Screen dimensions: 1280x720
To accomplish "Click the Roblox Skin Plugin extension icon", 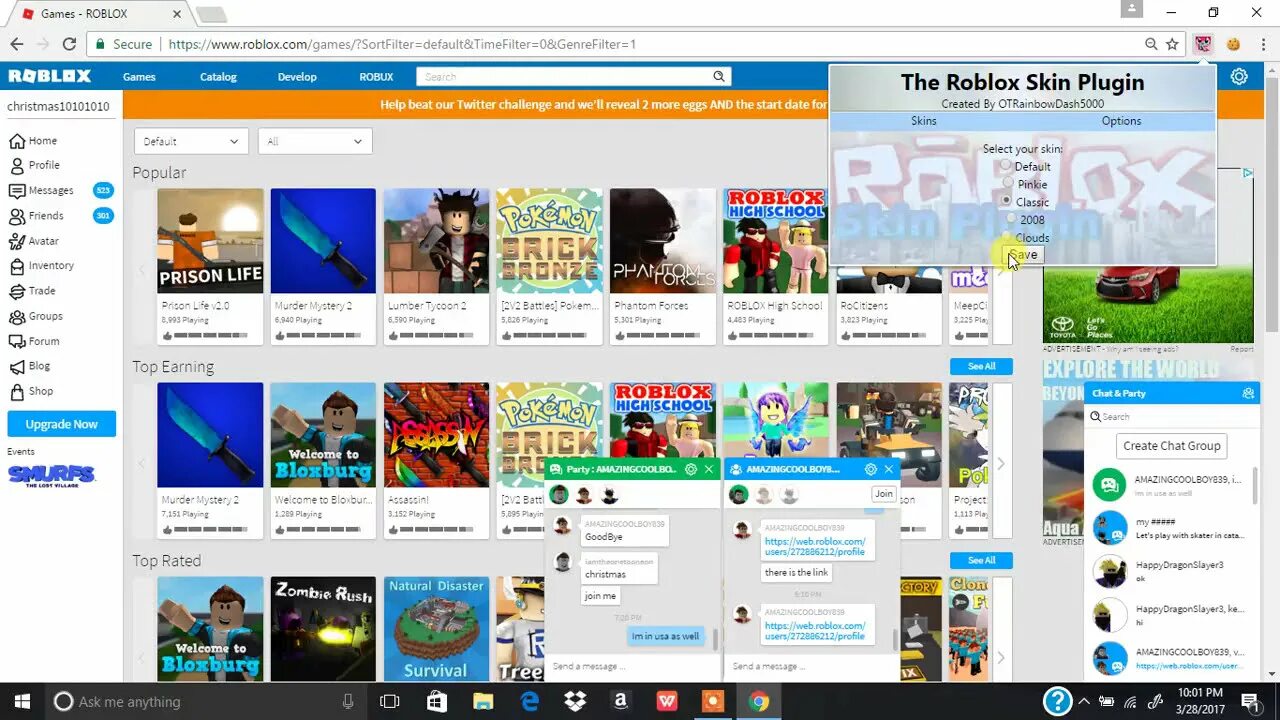I will pyautogui.click(x=1203, y=44).
